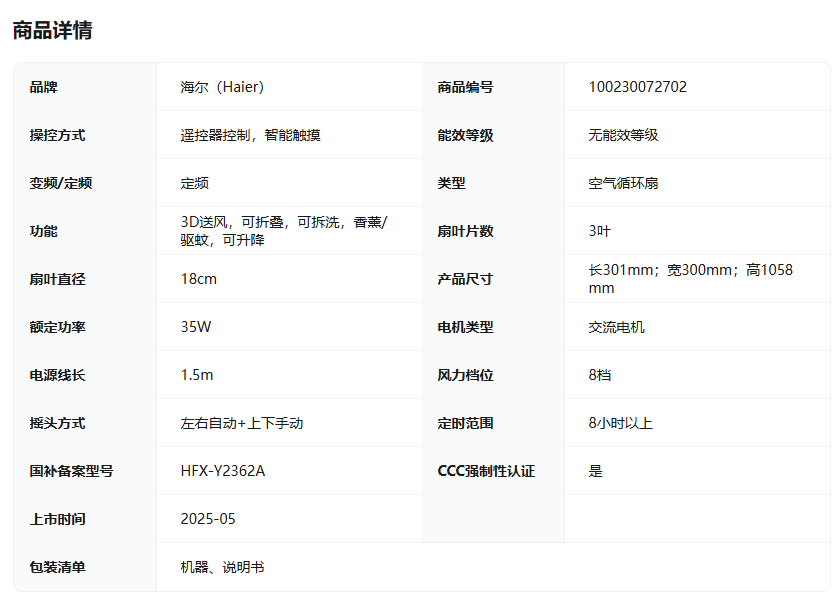This screenshot has width=837, height=614.
Task: Click the brand value 海尔（Haier）
Action: [222, 87]
